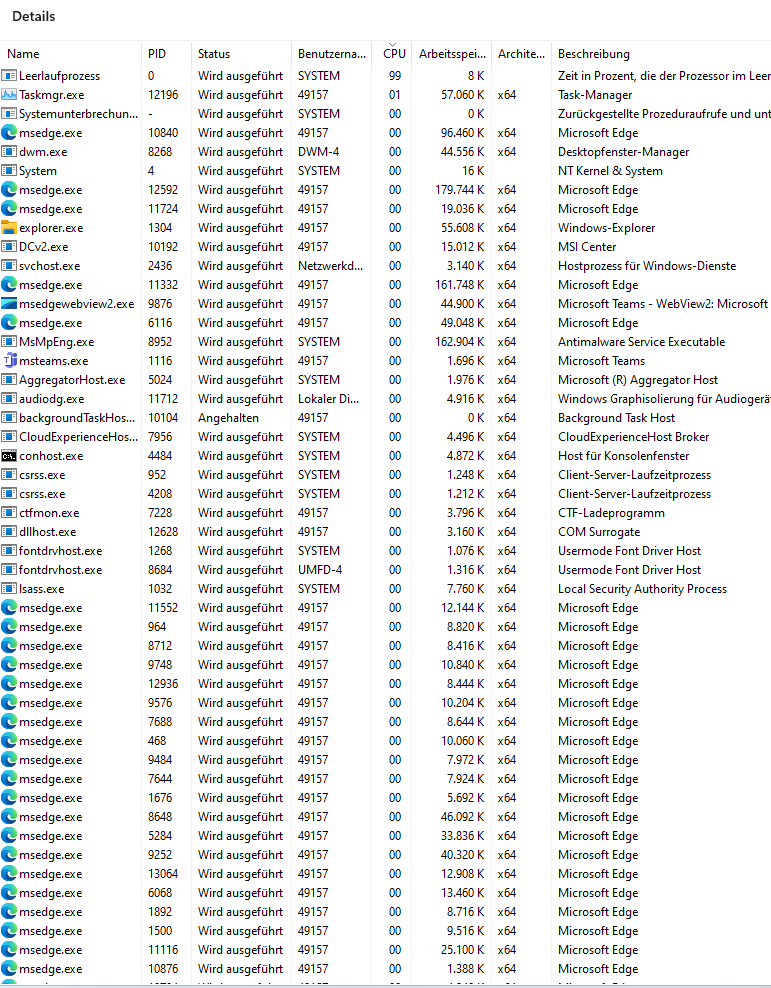Click the Taskmgr.exe Task-Manager icon
This screenshot has width=771, height=988.
click(x=9, y=95)
